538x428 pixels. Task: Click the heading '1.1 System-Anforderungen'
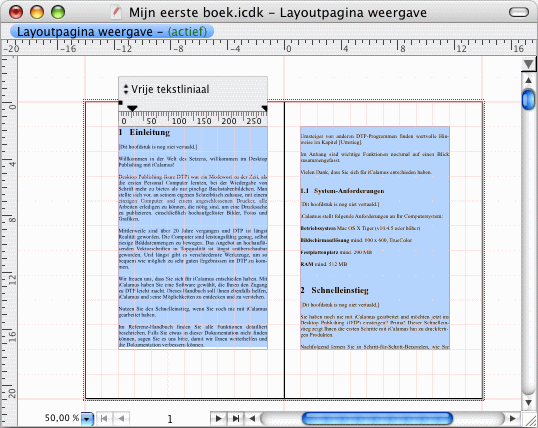coord(342,191)
